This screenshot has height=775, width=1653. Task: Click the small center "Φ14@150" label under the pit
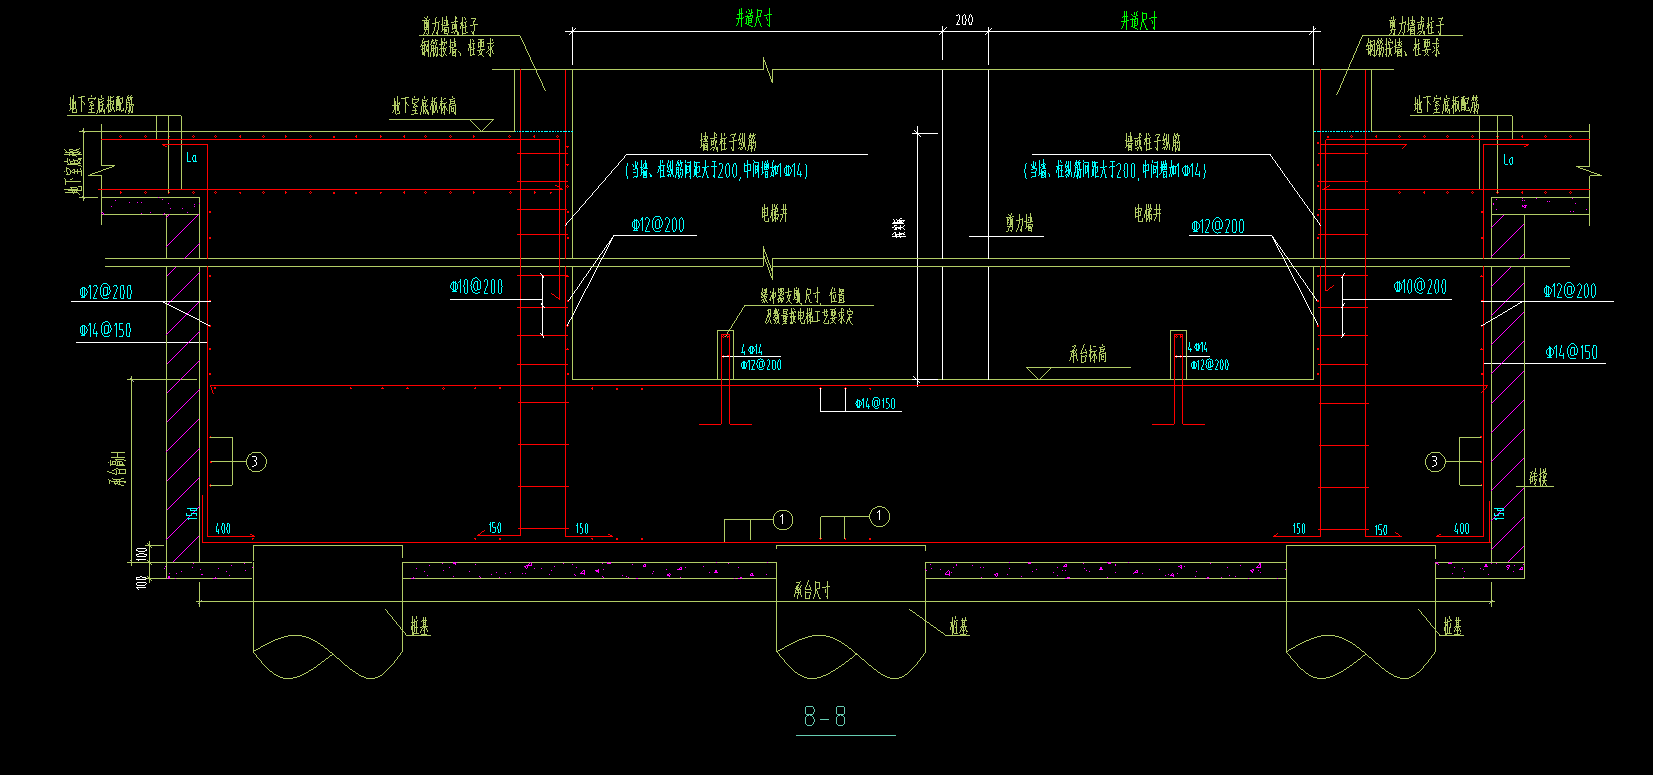[x=875, y=404]
